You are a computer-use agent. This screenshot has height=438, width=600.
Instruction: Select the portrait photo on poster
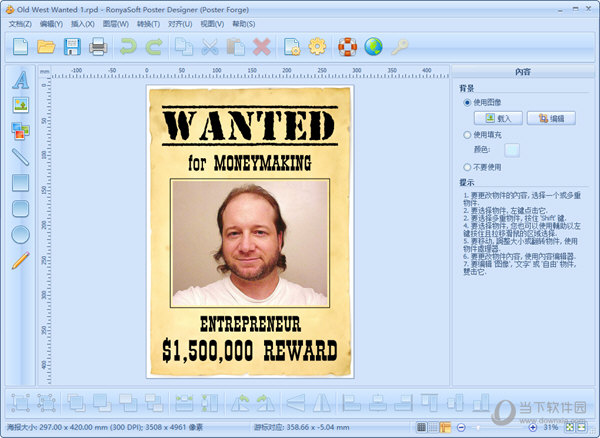pos(250,243)
